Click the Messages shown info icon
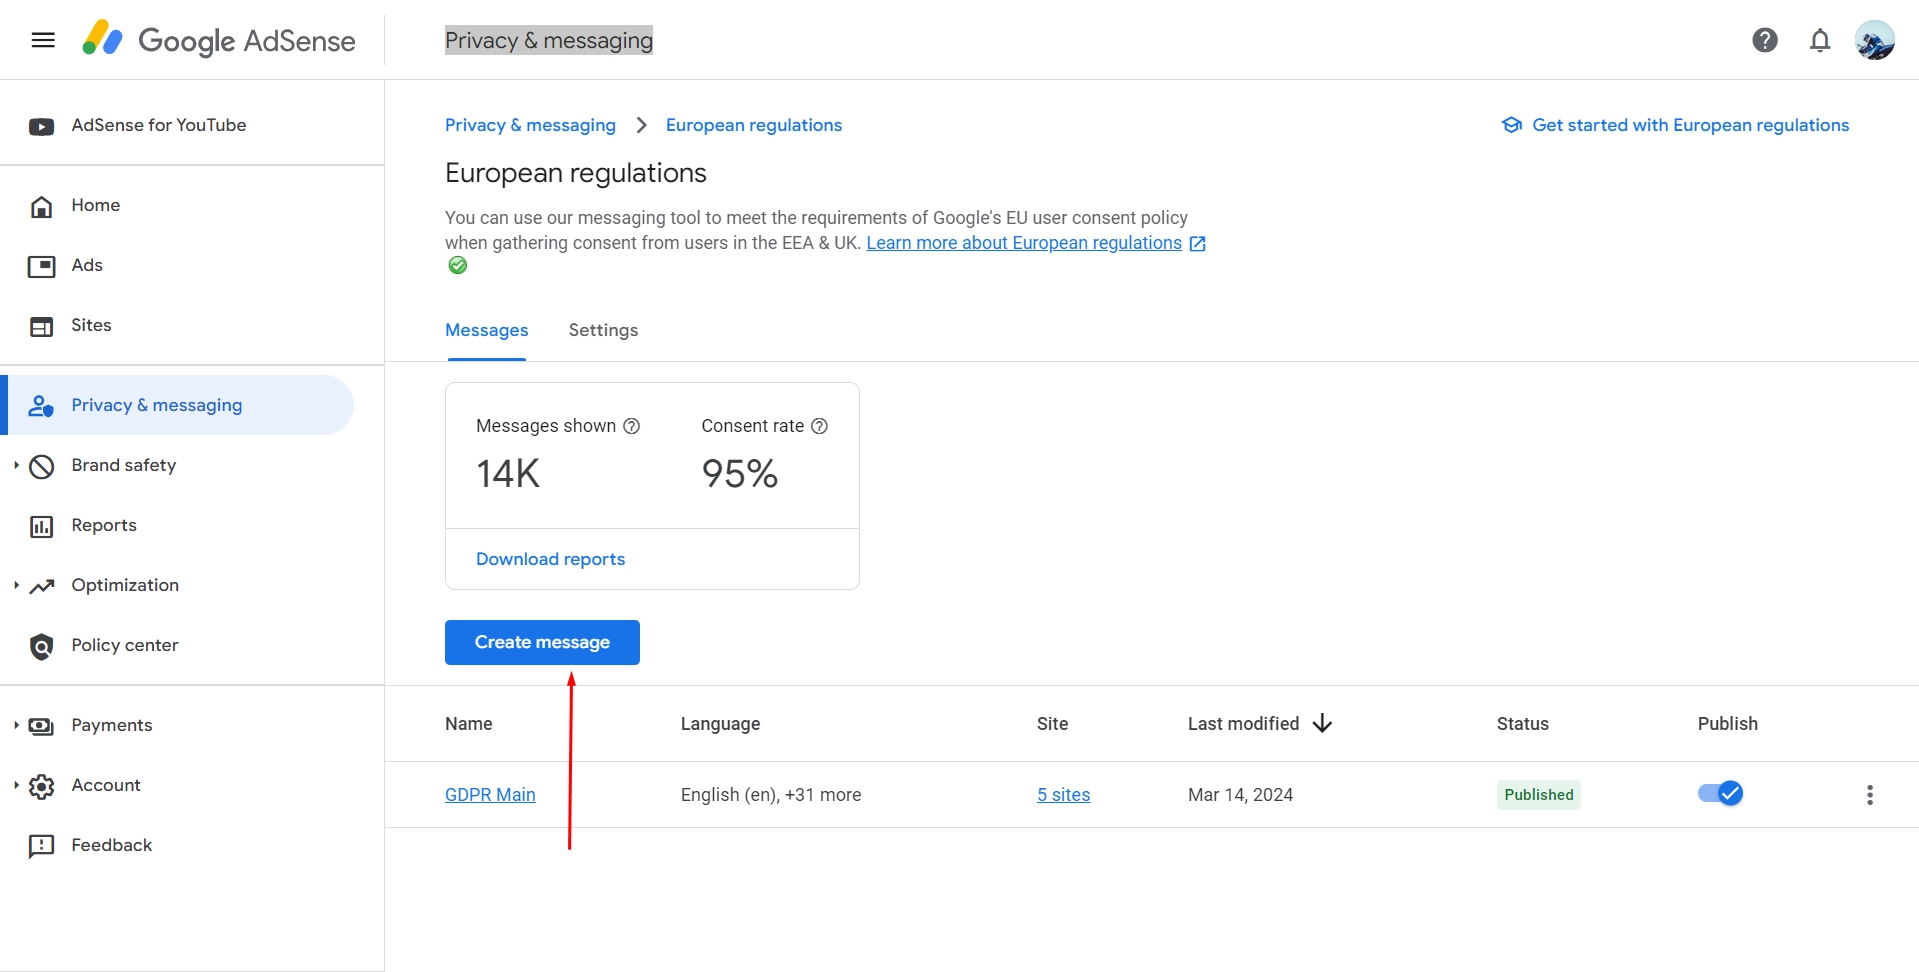This screenshot has height=972, width=1919. [x=631, y=426]
